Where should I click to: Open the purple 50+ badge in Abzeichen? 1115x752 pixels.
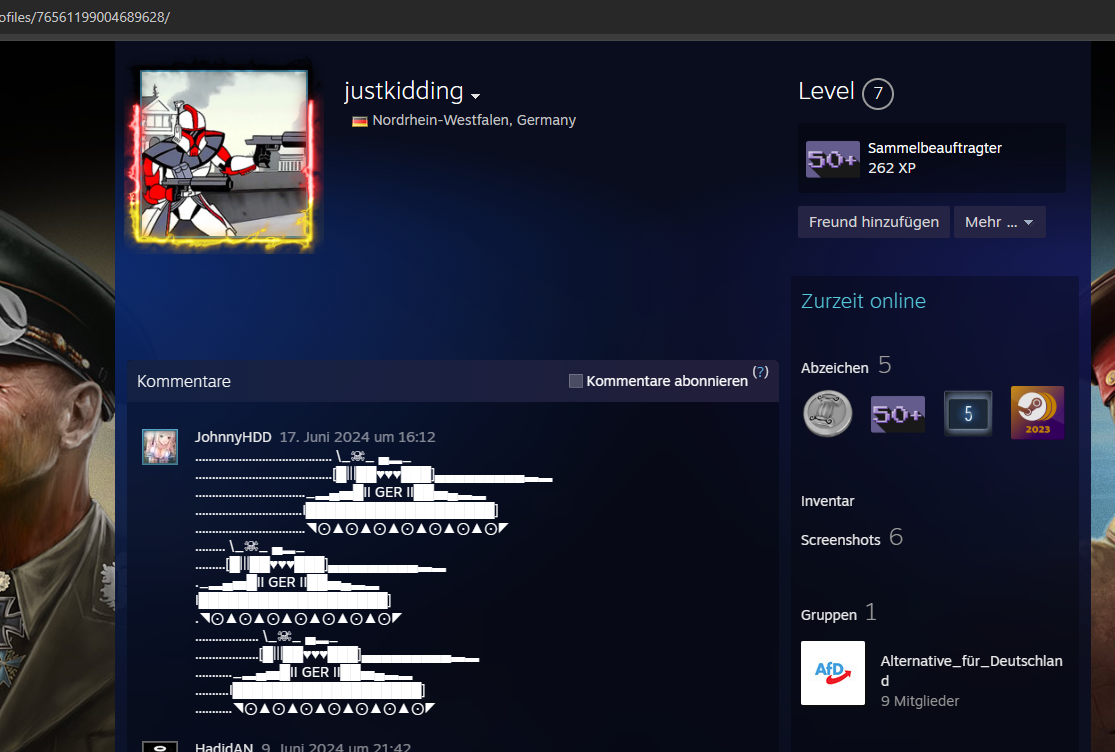[897, 413]
